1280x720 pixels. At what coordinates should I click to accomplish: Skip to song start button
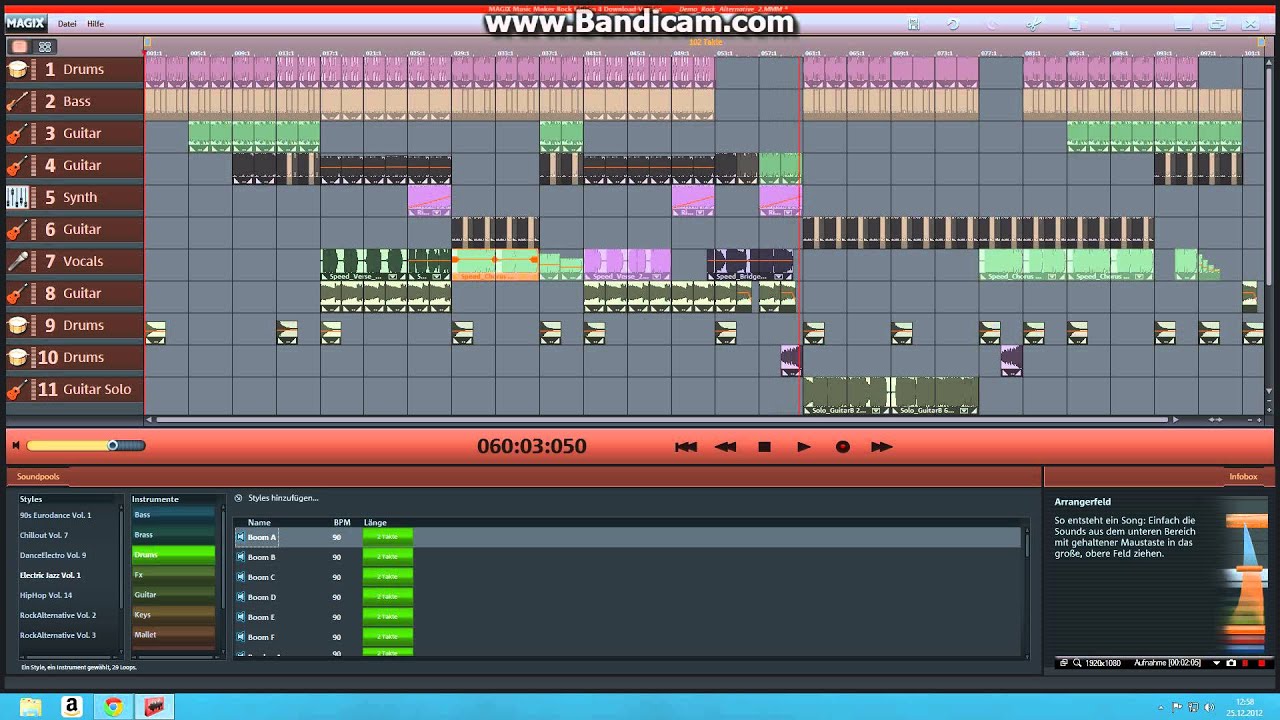coord(686,447)
